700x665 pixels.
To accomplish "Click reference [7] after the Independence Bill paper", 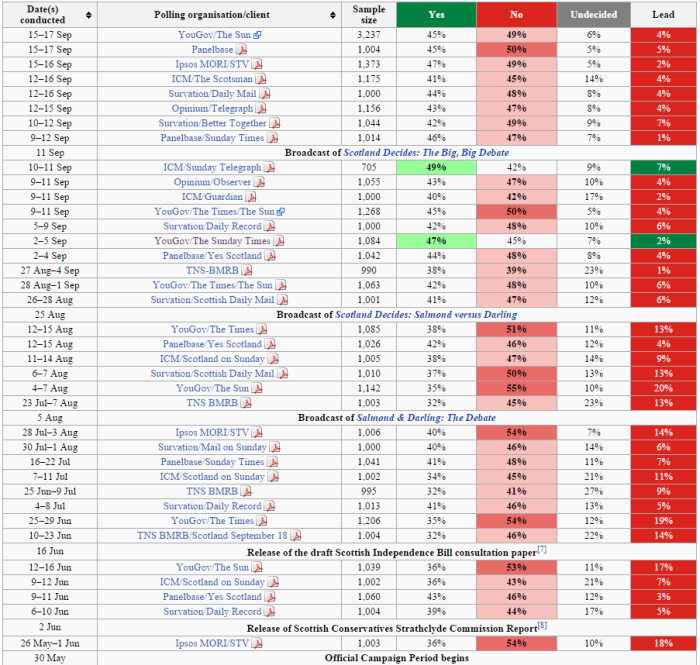I will pos(541,550).
